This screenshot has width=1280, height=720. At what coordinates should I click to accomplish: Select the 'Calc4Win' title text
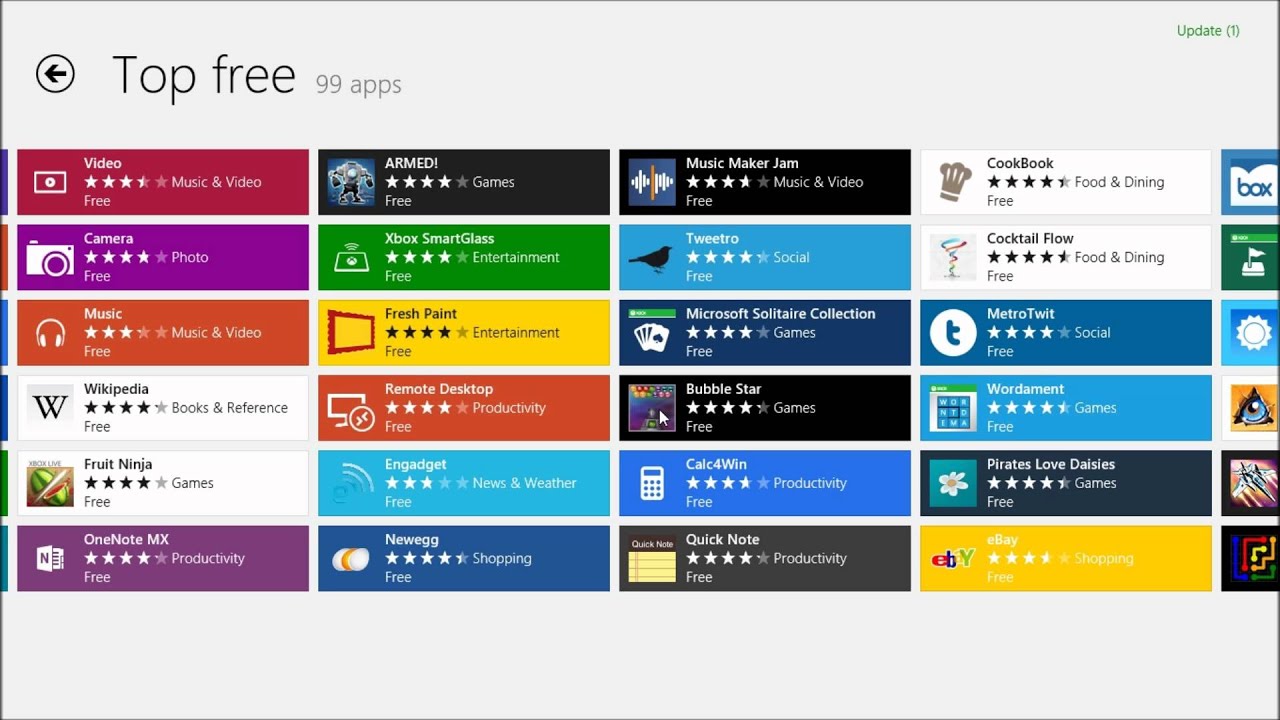(716, 464)
